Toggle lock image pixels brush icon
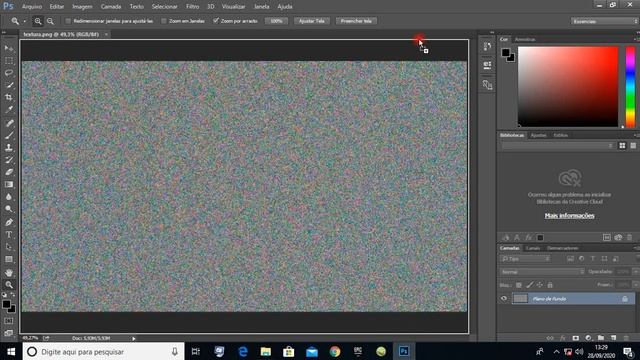 (x=529, y=285)
